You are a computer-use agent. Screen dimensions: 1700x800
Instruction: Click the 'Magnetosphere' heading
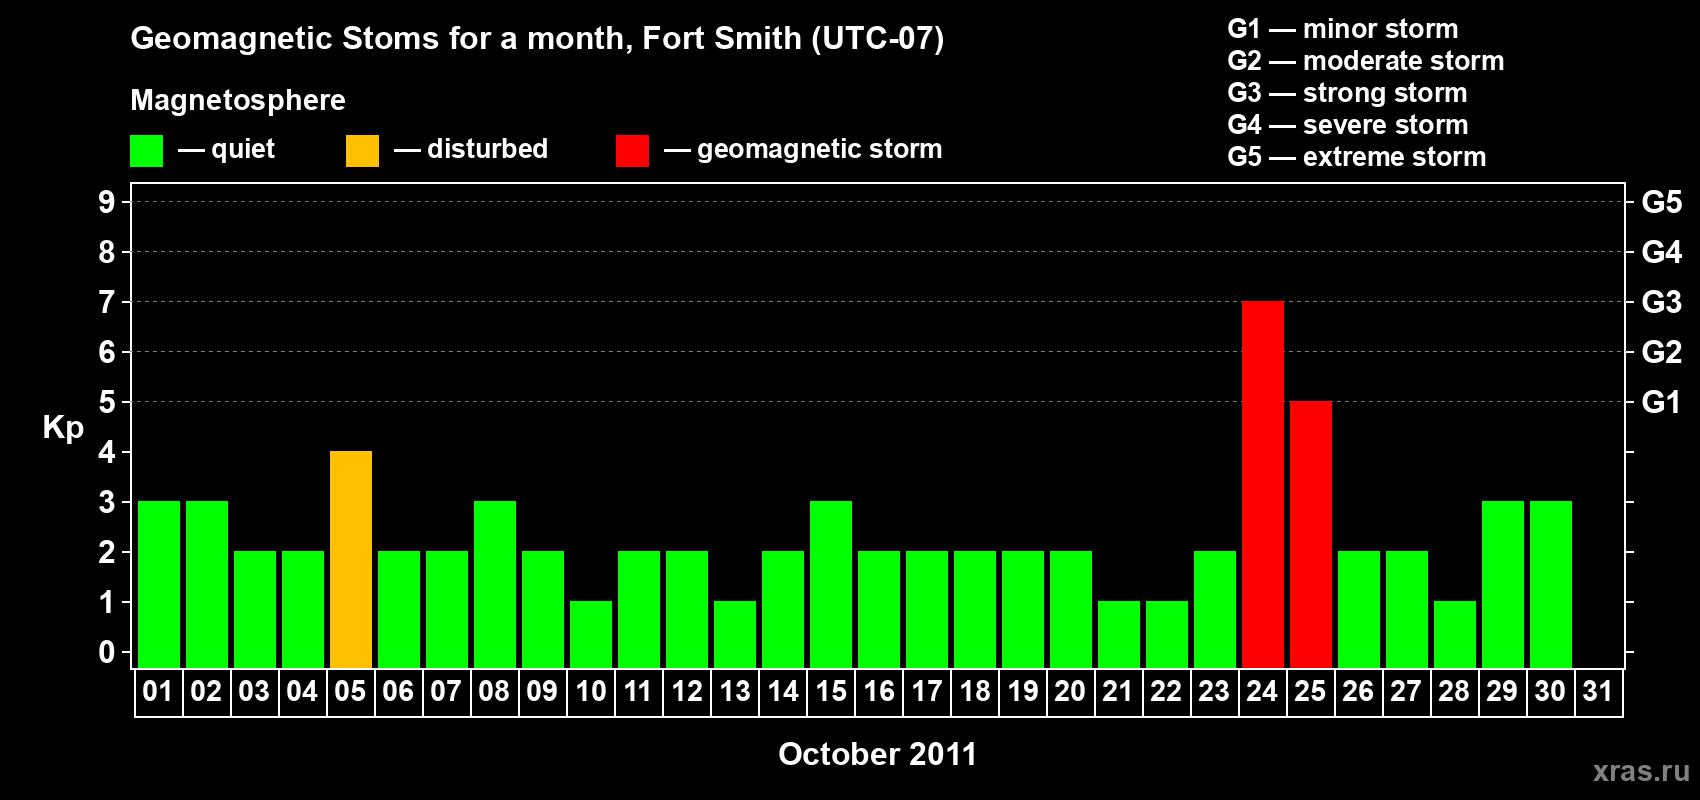(x=238, y=100)
